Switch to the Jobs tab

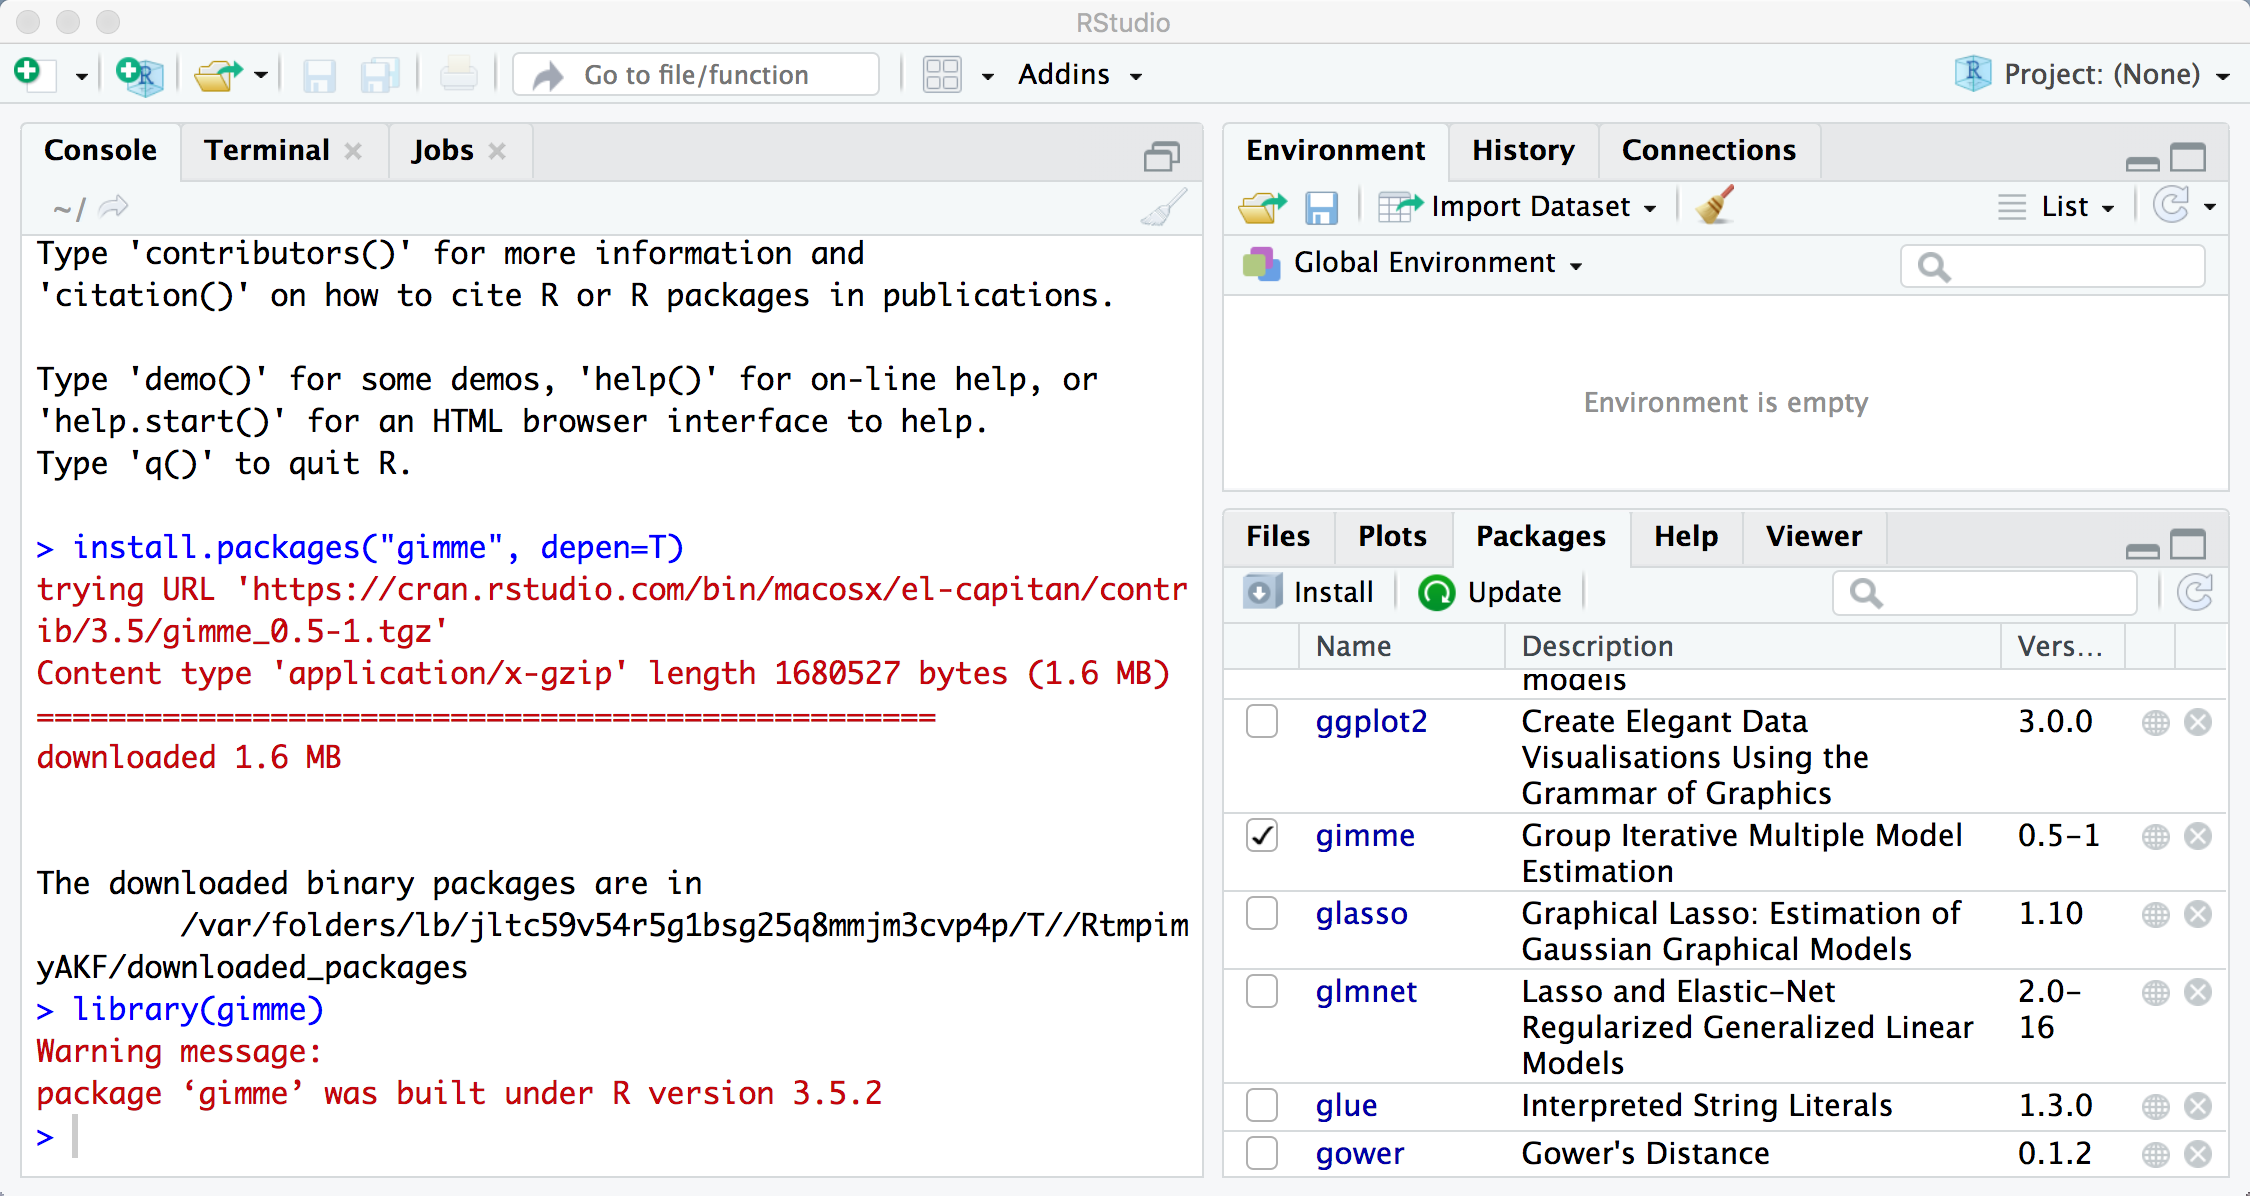pos(443,151)
